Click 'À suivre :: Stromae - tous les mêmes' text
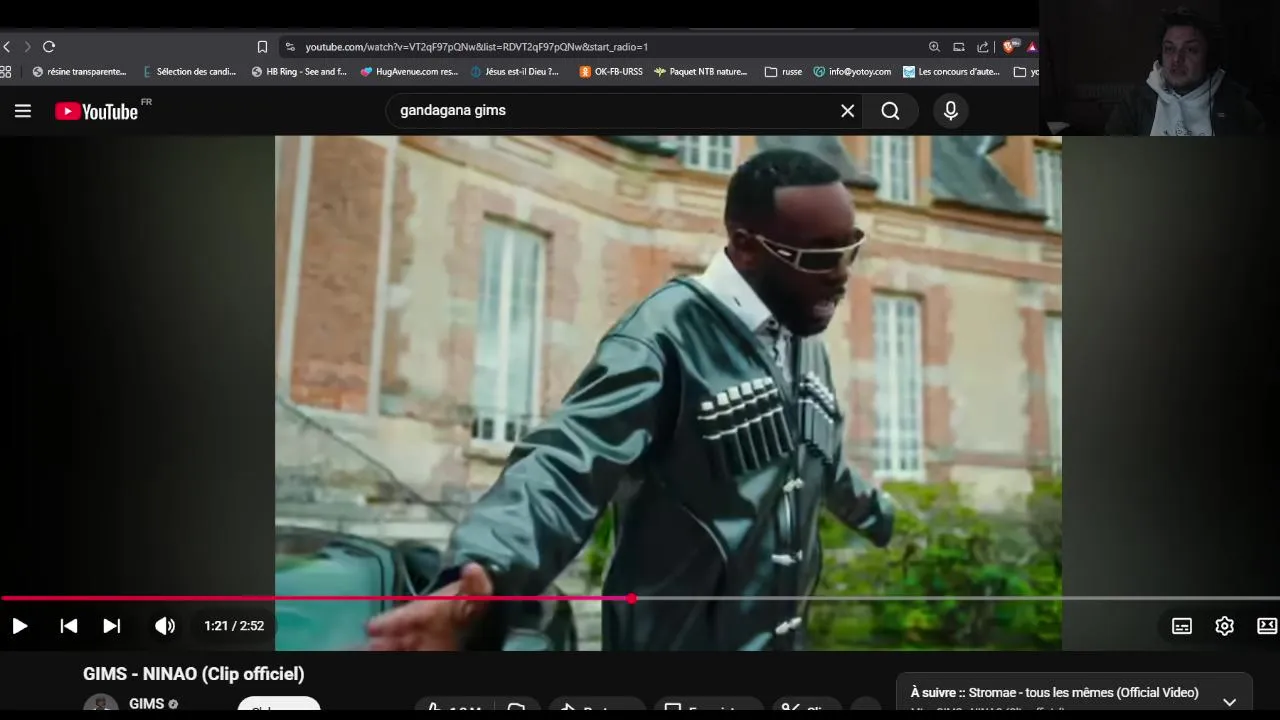Image resolution: width=1280 pixels, height=720 pixels. click(1054, 693)
